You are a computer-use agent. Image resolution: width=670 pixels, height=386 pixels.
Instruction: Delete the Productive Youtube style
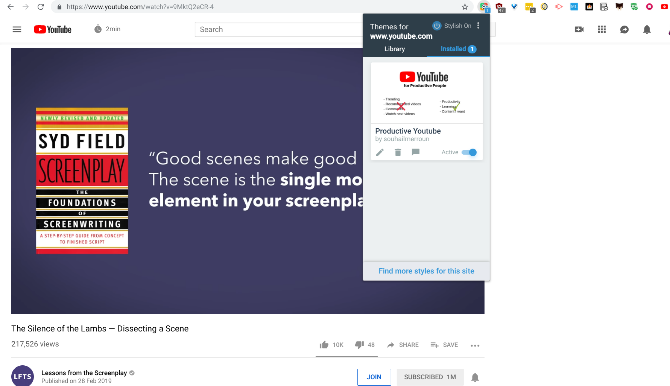[x=398, y=152]
